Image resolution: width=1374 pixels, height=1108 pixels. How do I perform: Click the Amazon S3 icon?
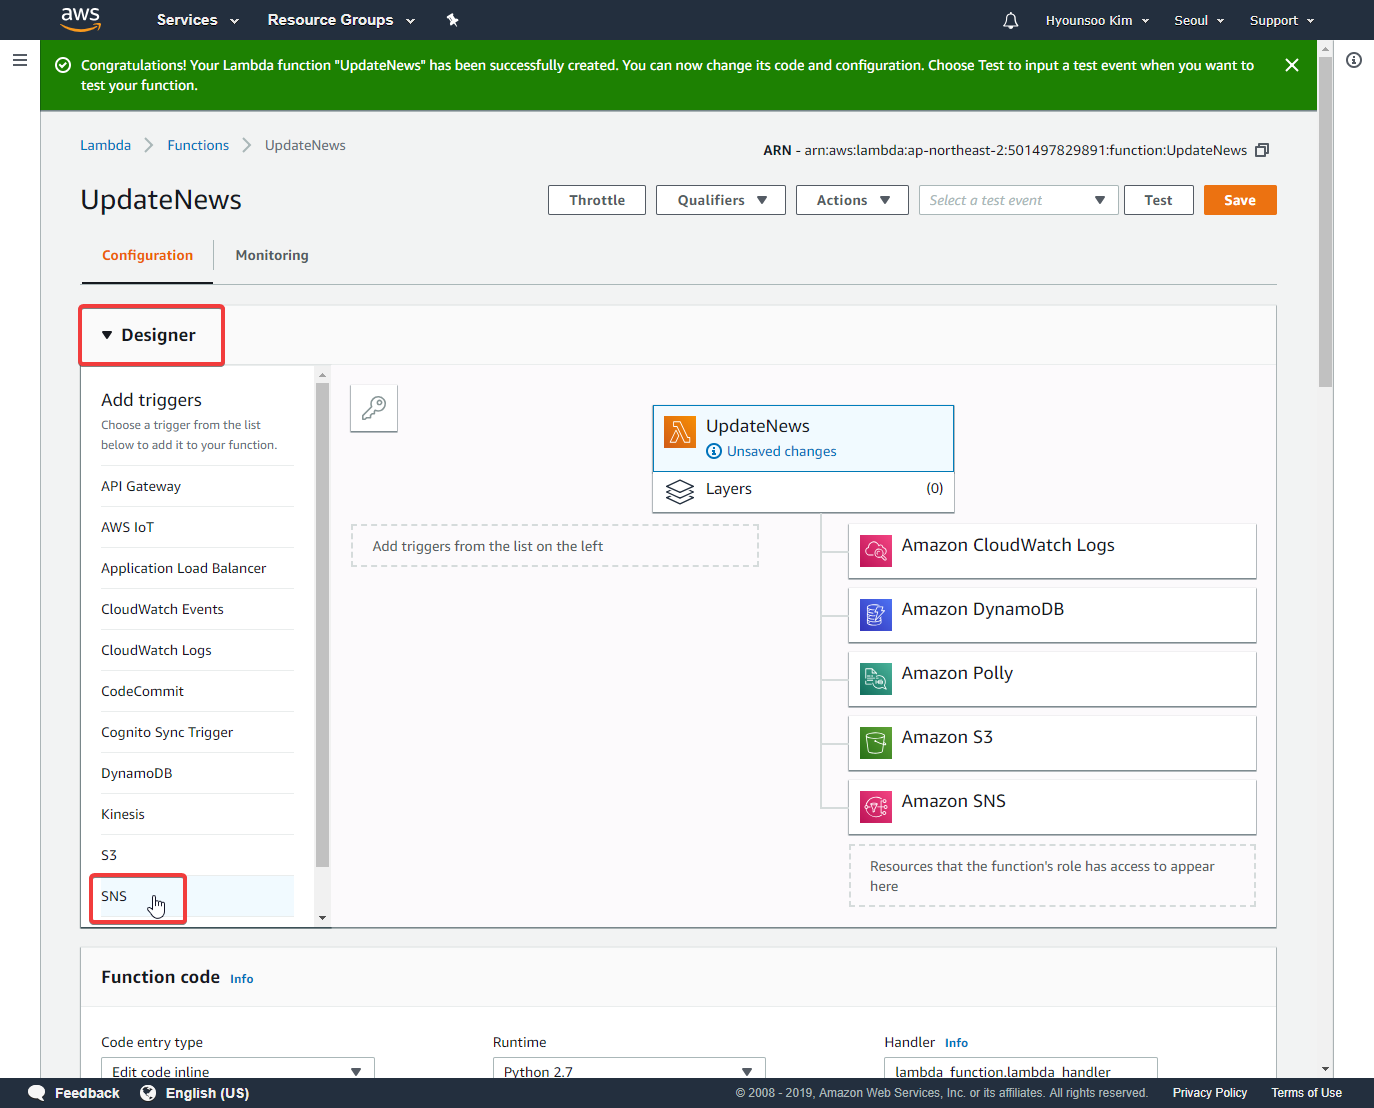click(876, 742)
